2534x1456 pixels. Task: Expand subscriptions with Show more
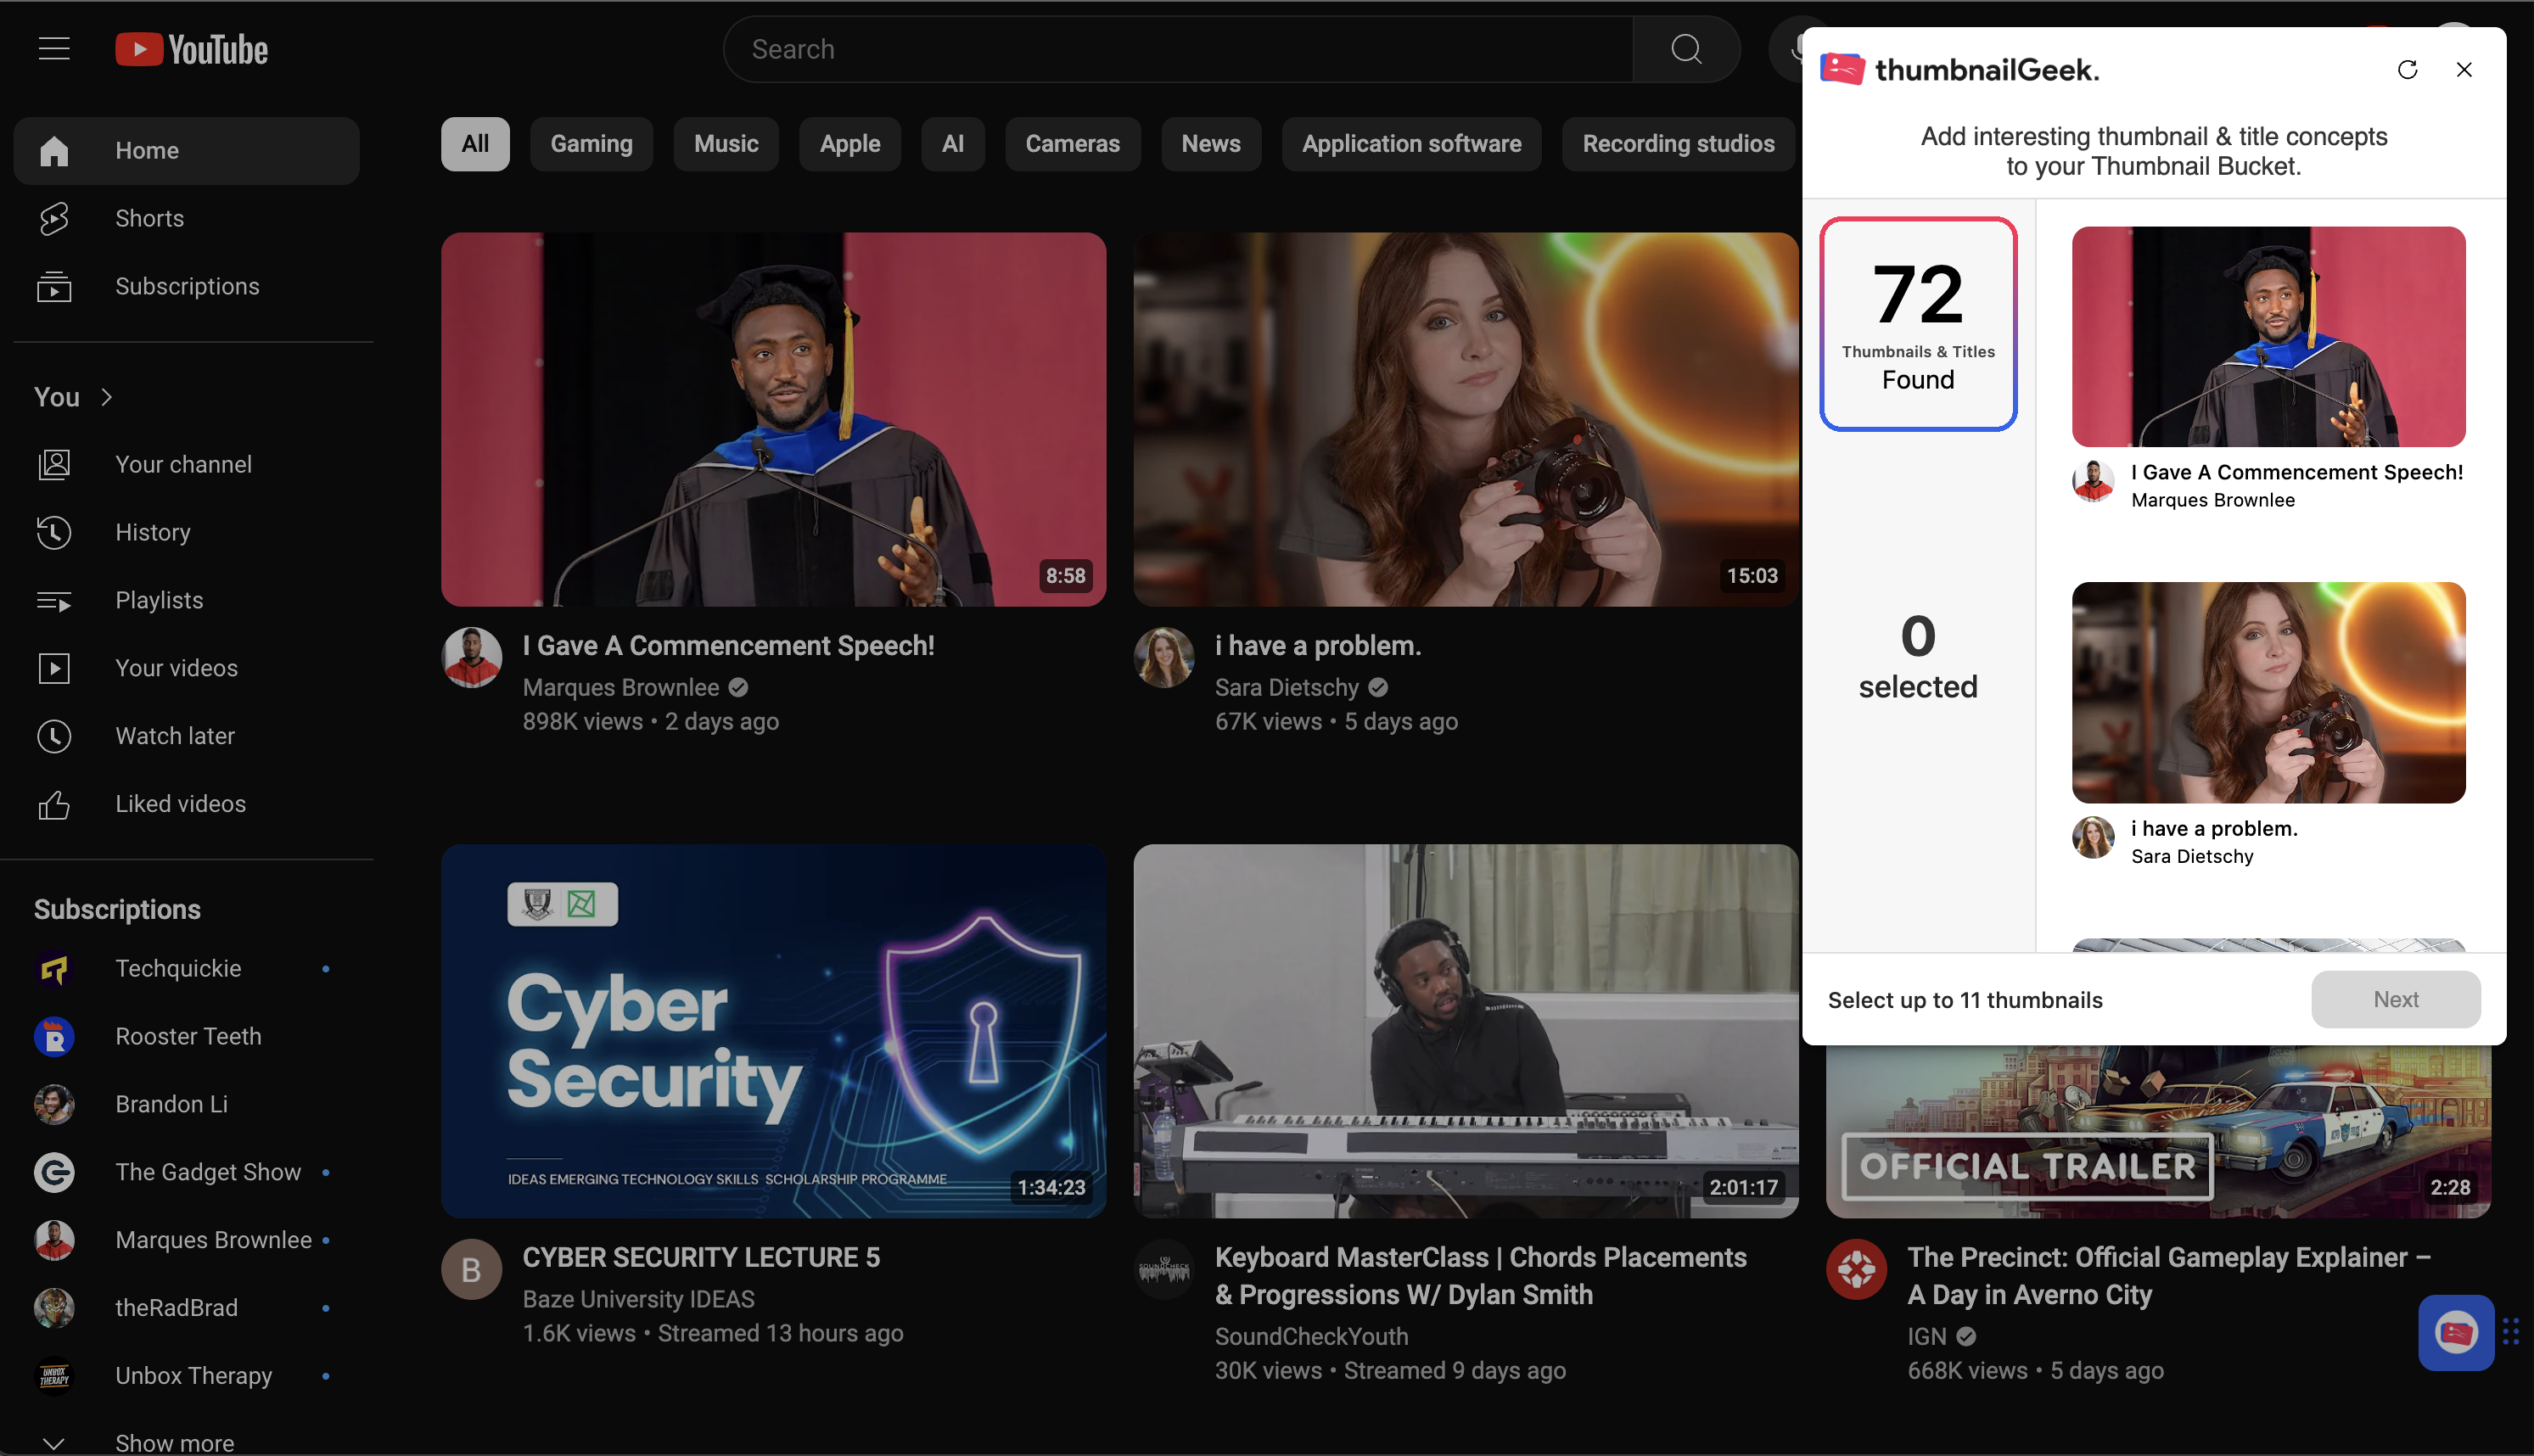tap(187, 1442)
